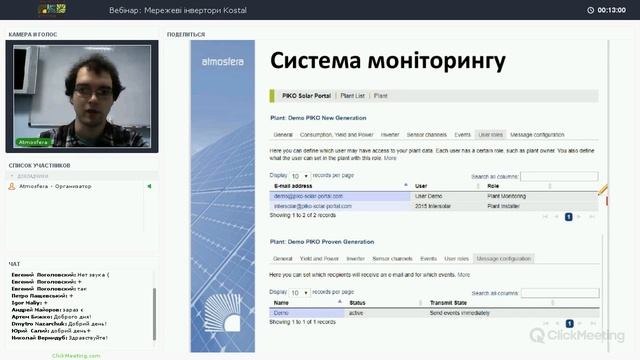
Task: Open the Demo recipient entry
Action: [x=281, y=313]
